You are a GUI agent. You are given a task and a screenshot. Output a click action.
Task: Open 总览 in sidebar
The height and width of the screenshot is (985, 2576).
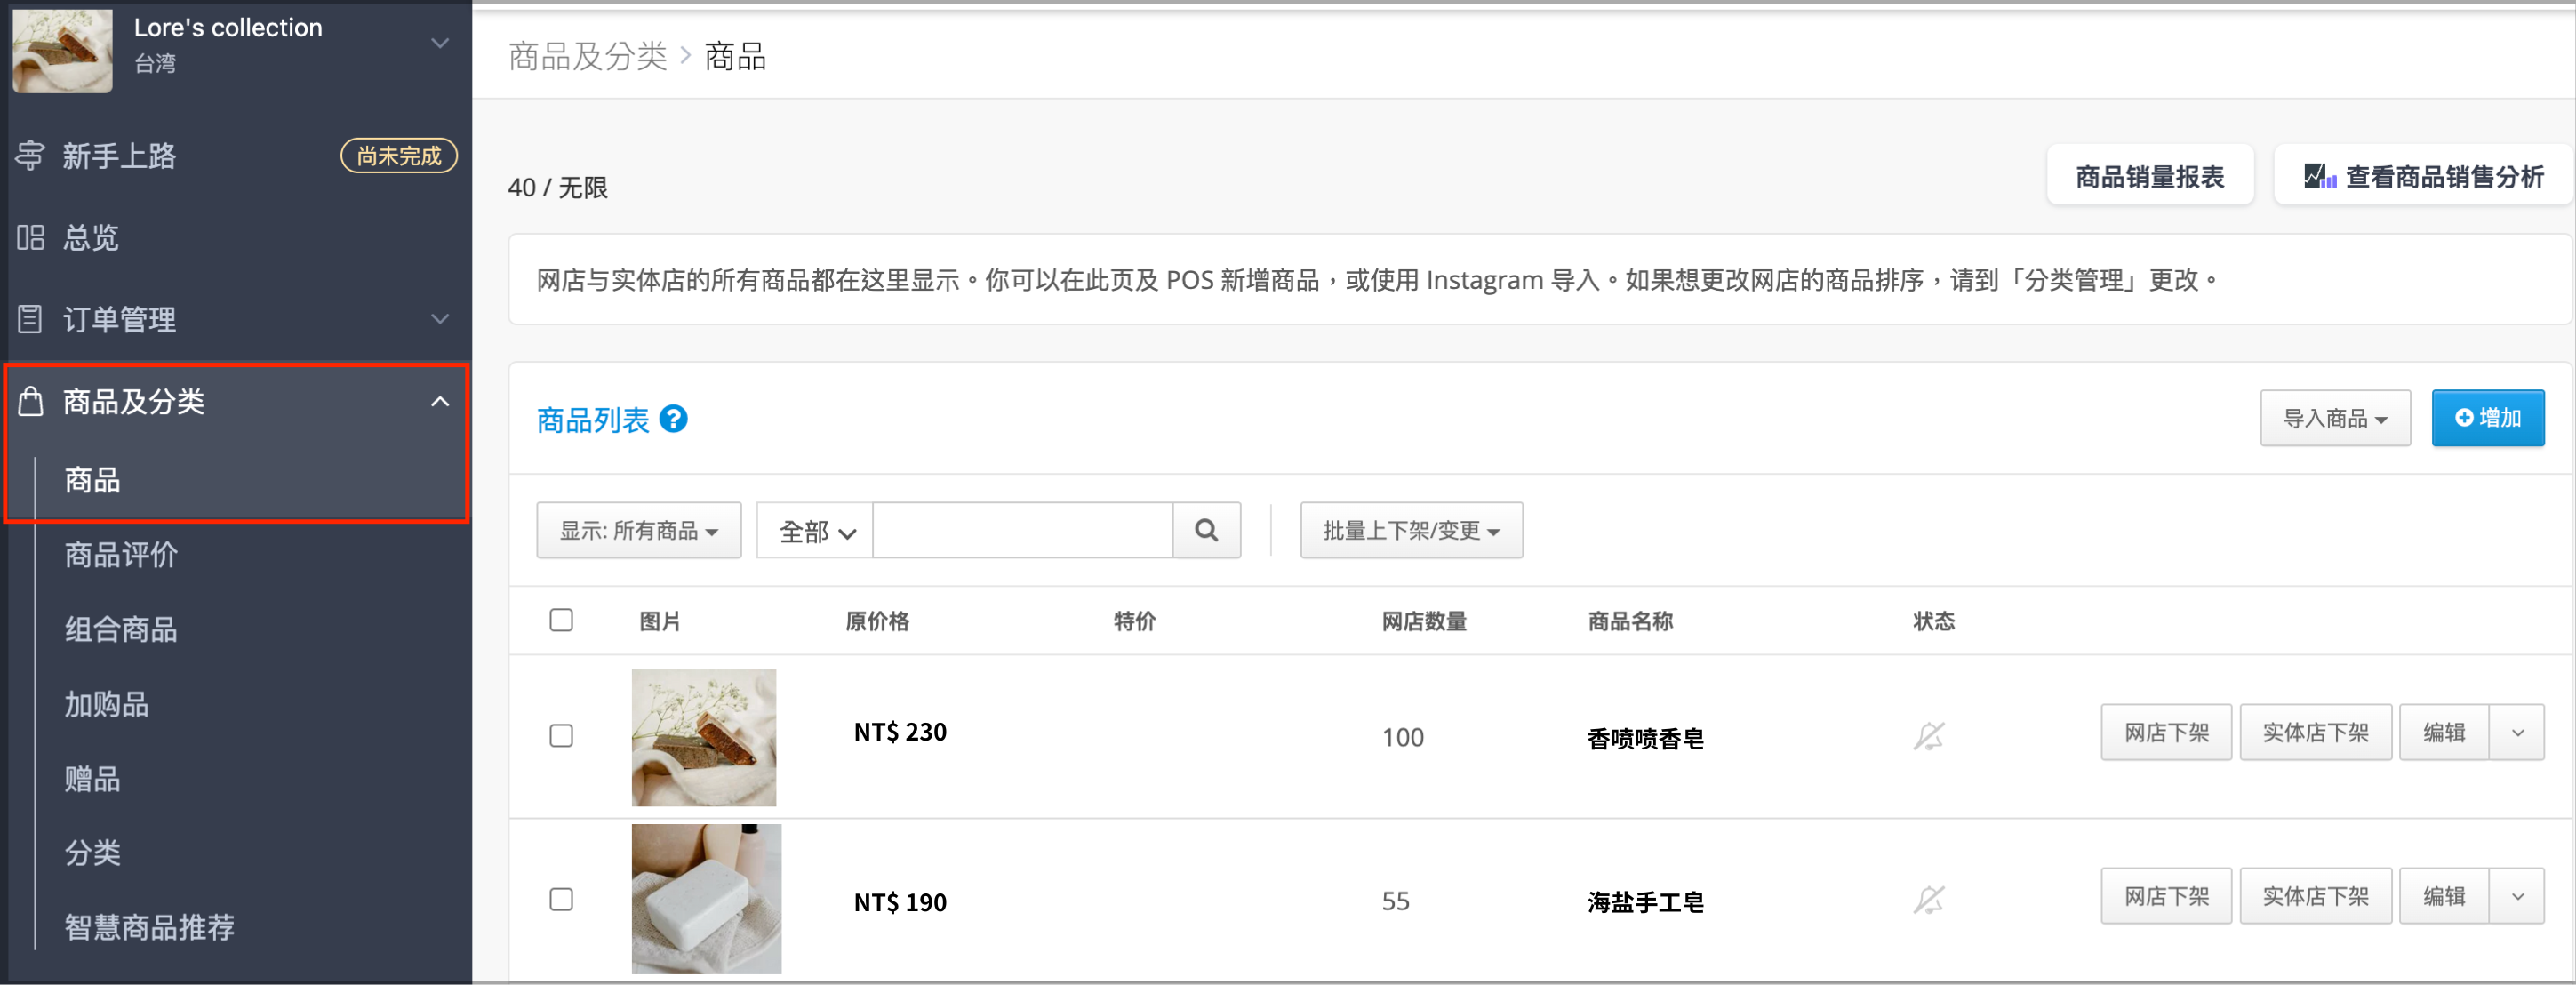pos(90,237)
